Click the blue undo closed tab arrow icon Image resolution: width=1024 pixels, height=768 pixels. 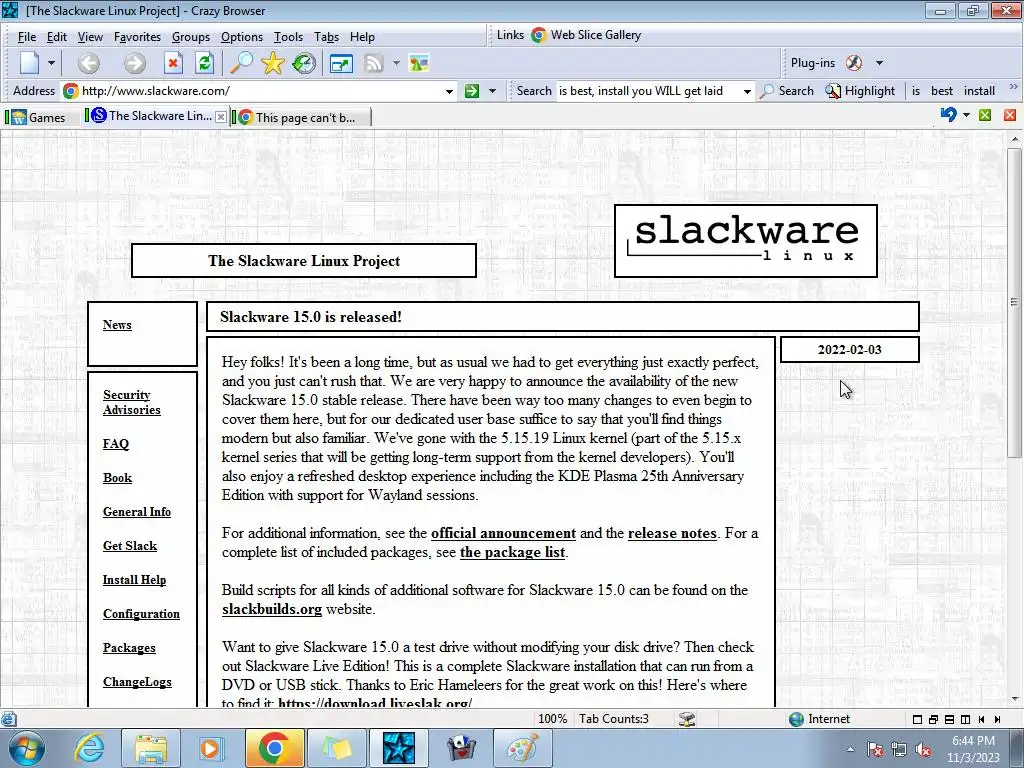948,115
